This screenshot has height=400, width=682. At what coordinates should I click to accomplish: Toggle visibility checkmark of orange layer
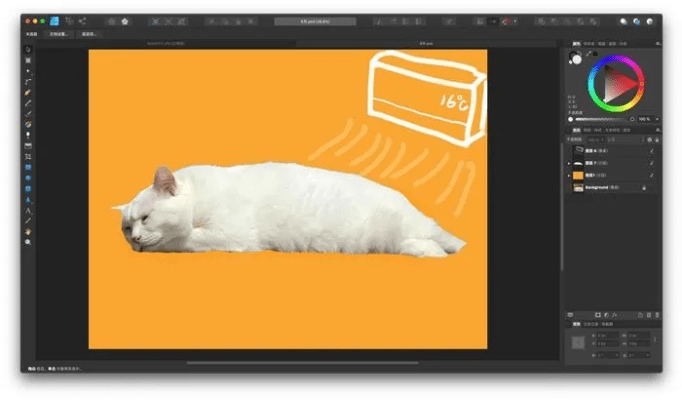coord(652,175)
